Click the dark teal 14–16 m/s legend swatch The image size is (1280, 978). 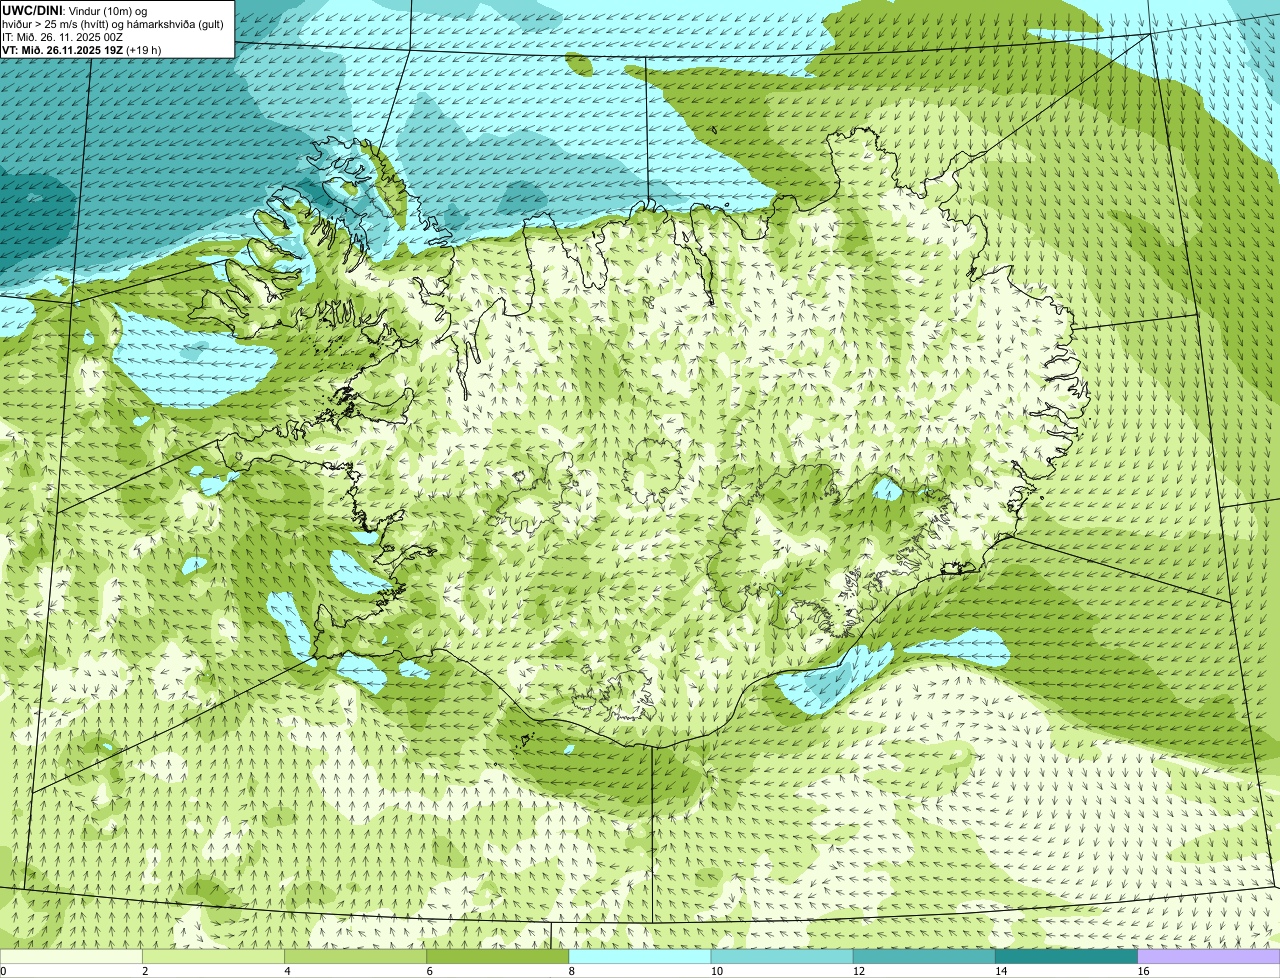pos(1066,957)
